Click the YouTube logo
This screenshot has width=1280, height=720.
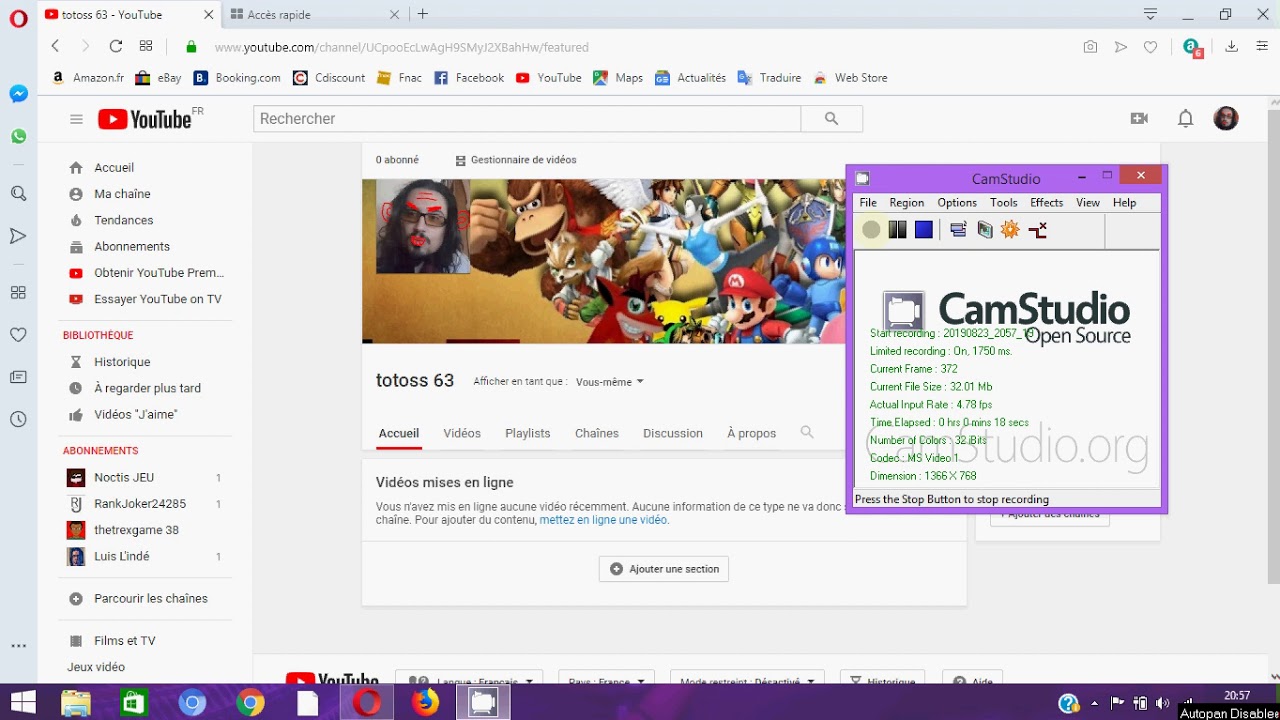pyautogui.click(x=145, y=119)
